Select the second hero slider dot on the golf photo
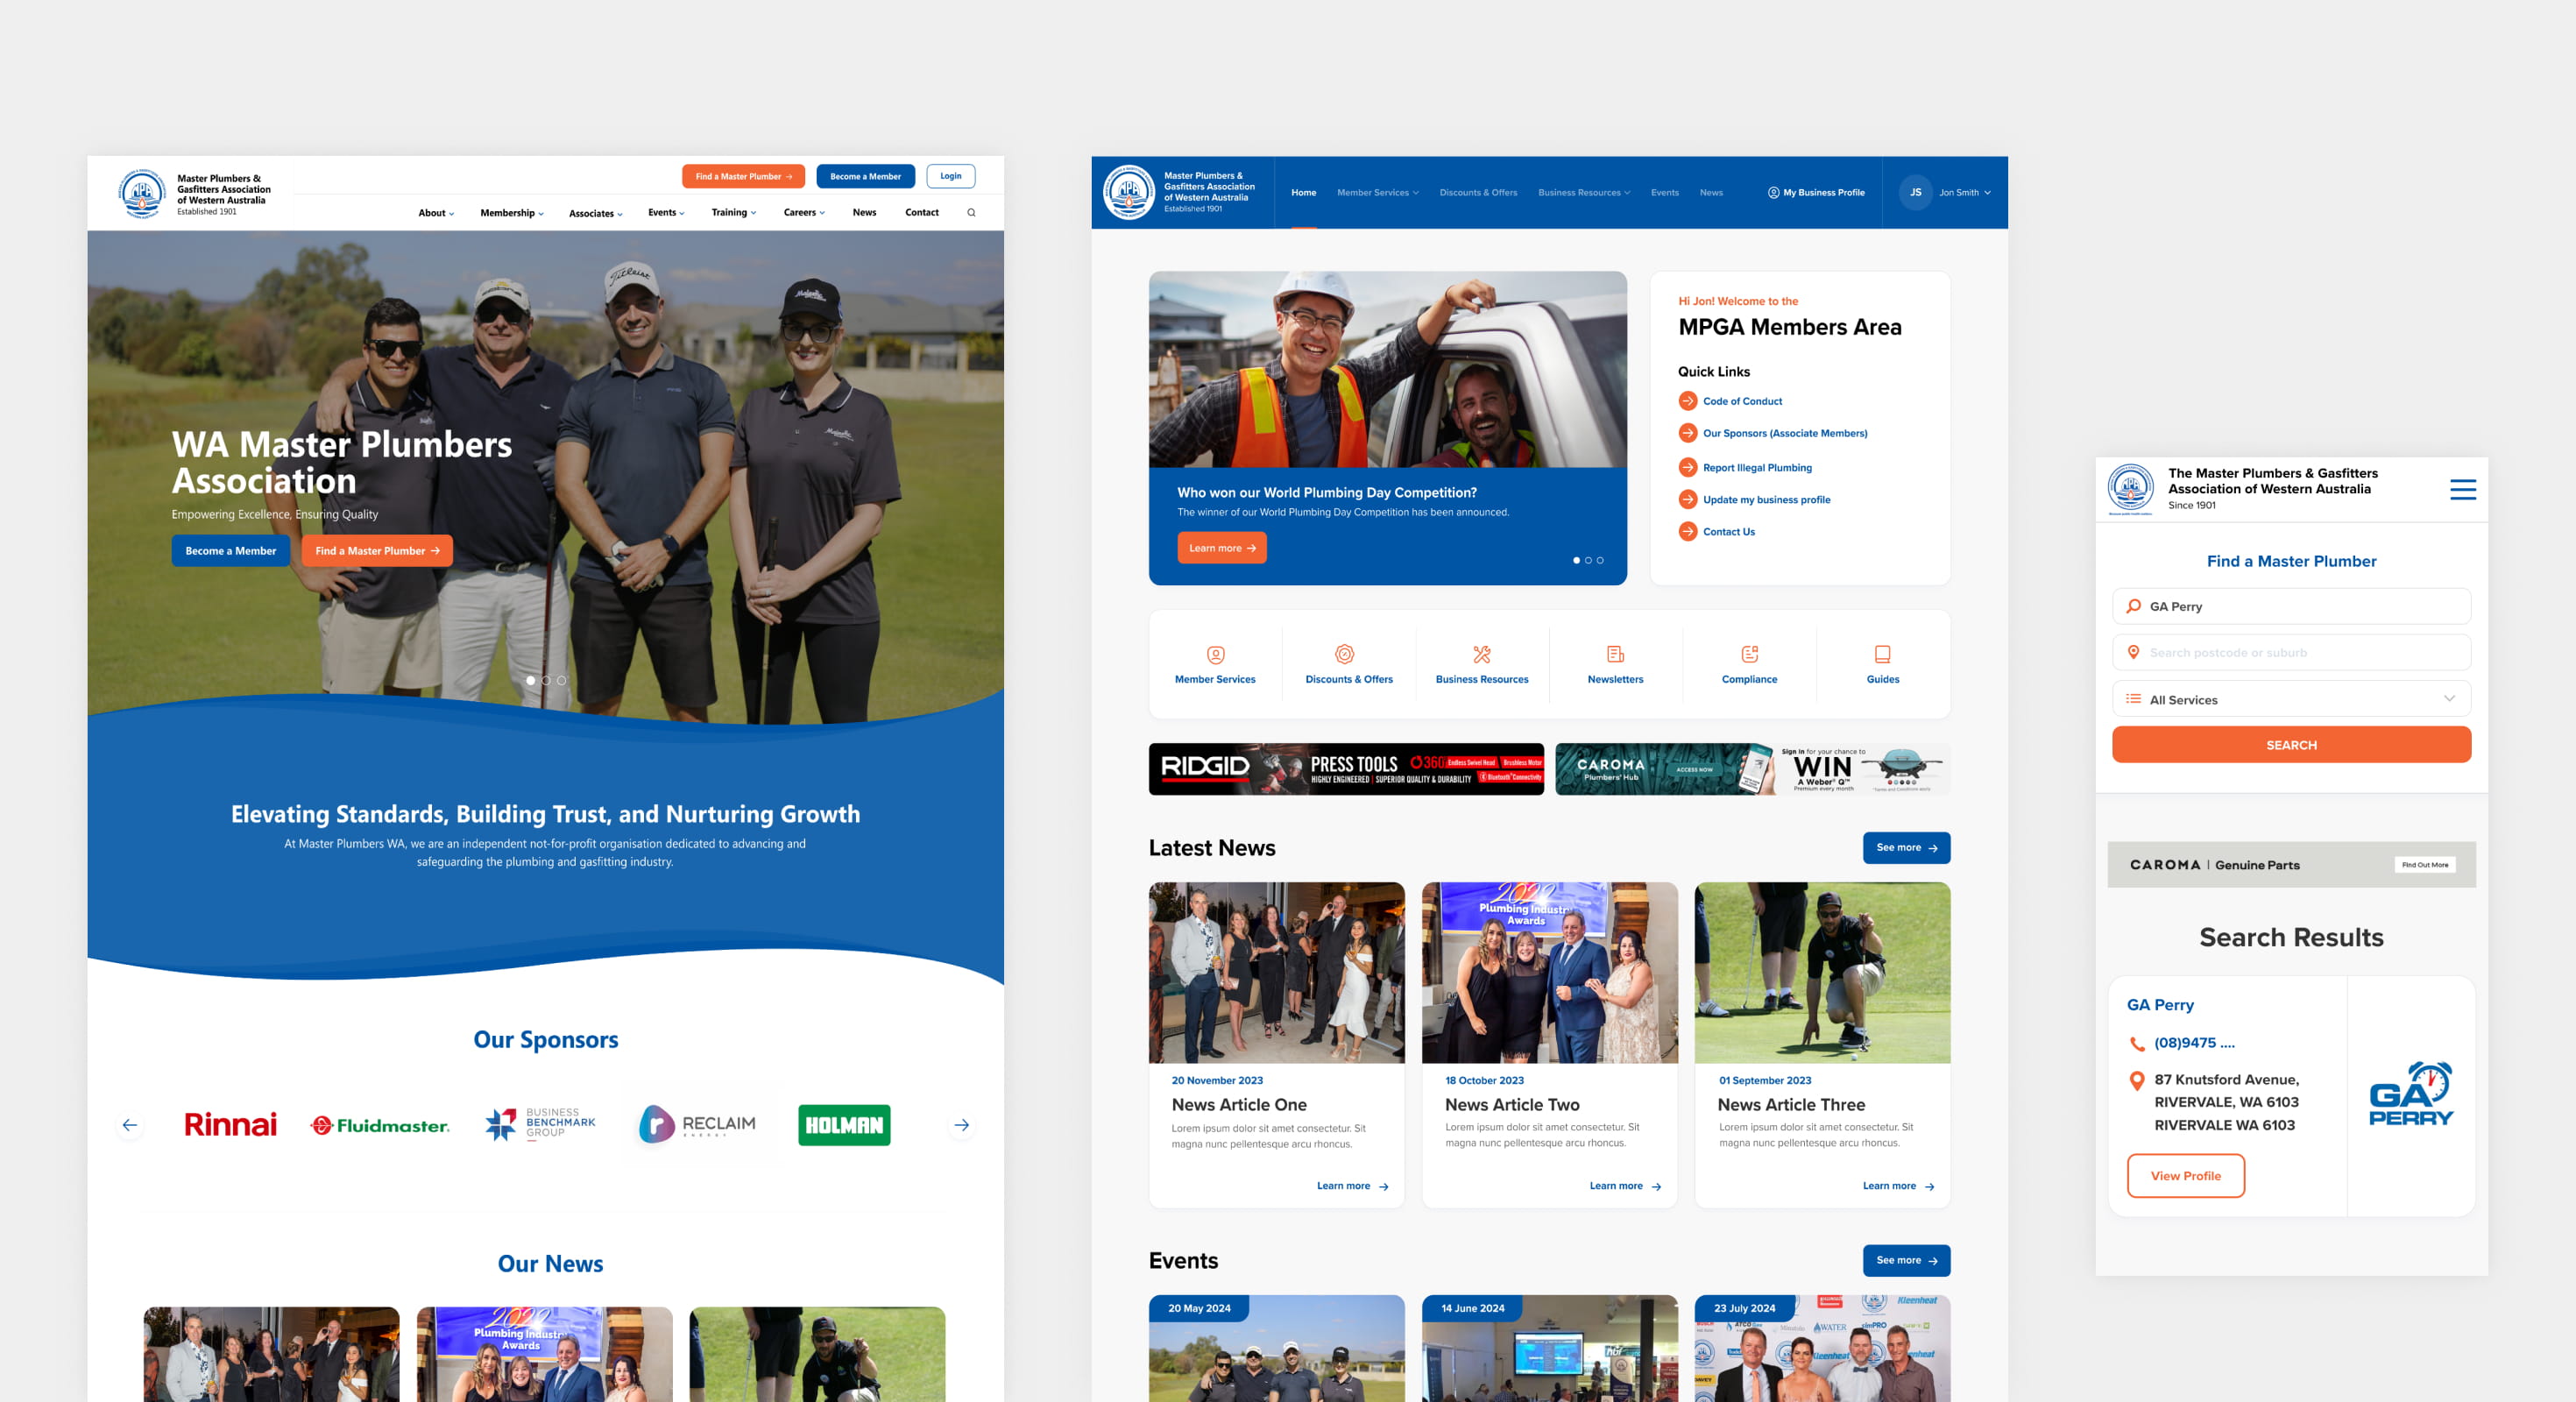 546,680
